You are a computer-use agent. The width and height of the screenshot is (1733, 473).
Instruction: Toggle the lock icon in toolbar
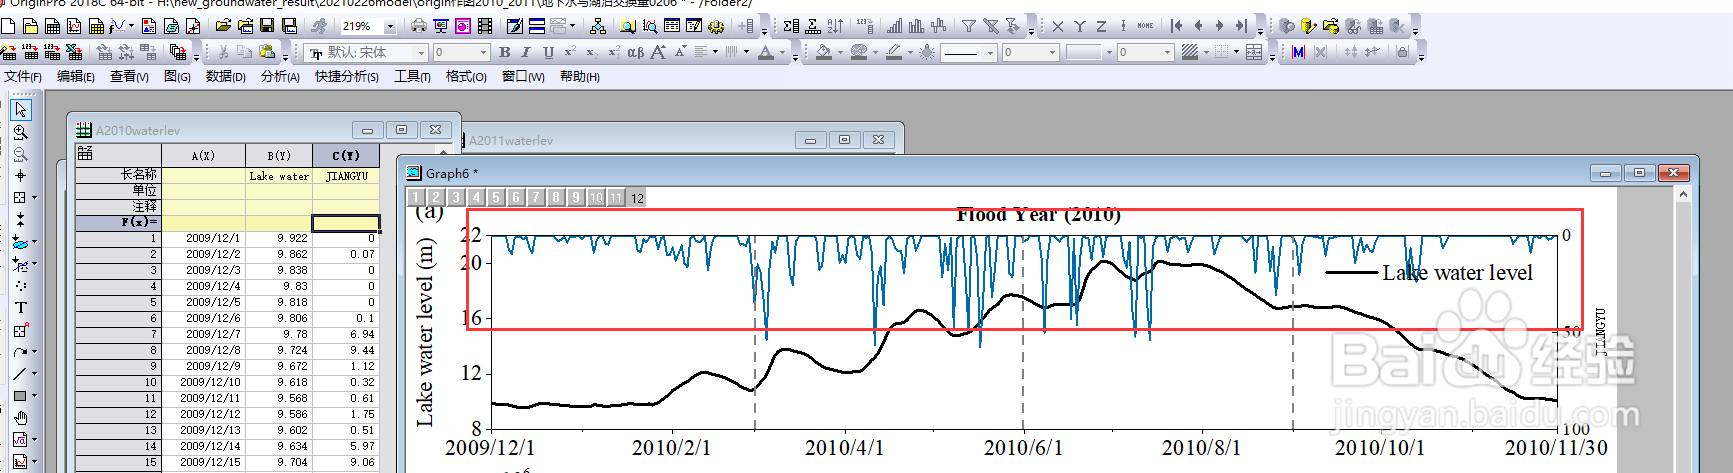[1402, 52]
